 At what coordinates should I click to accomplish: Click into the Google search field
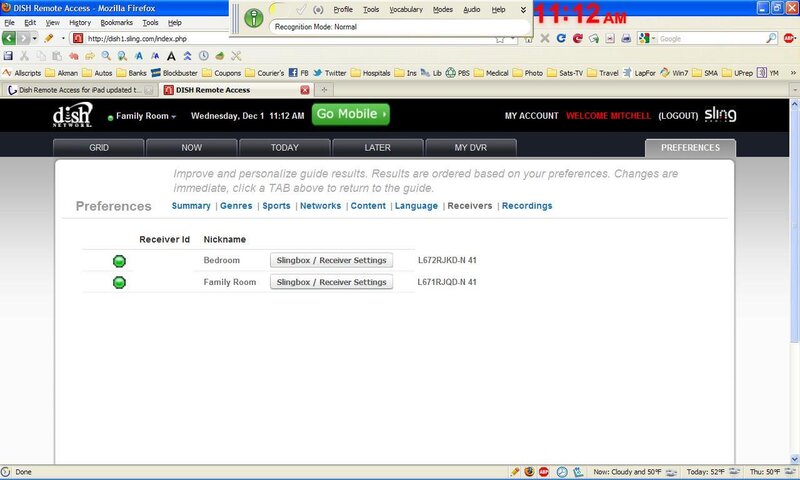tap(711, 38)
